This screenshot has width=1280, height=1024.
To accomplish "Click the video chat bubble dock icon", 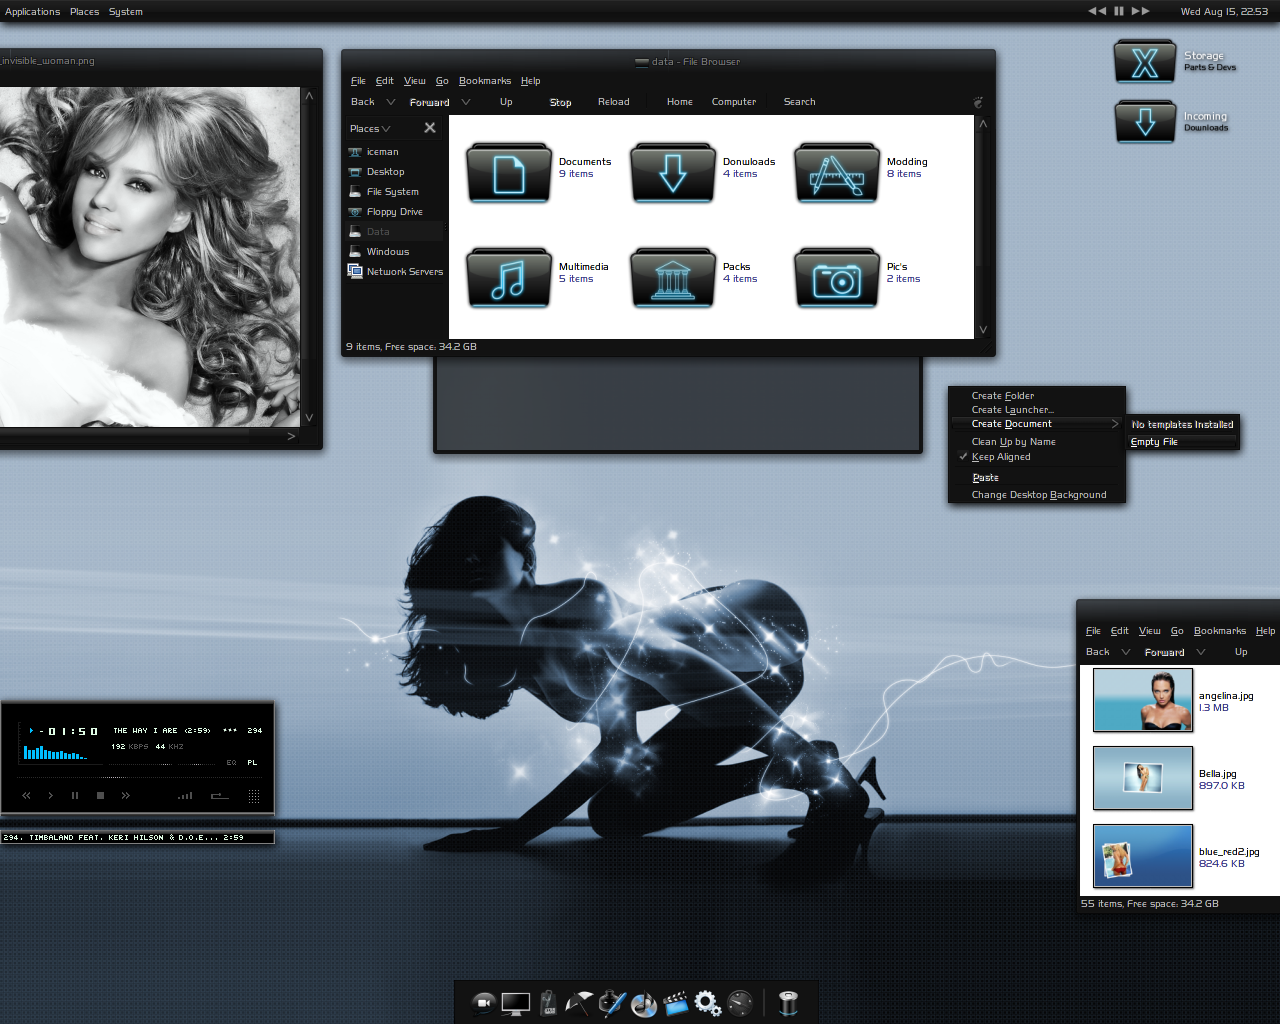I will pyautogui.click(x=483, y=1003).
